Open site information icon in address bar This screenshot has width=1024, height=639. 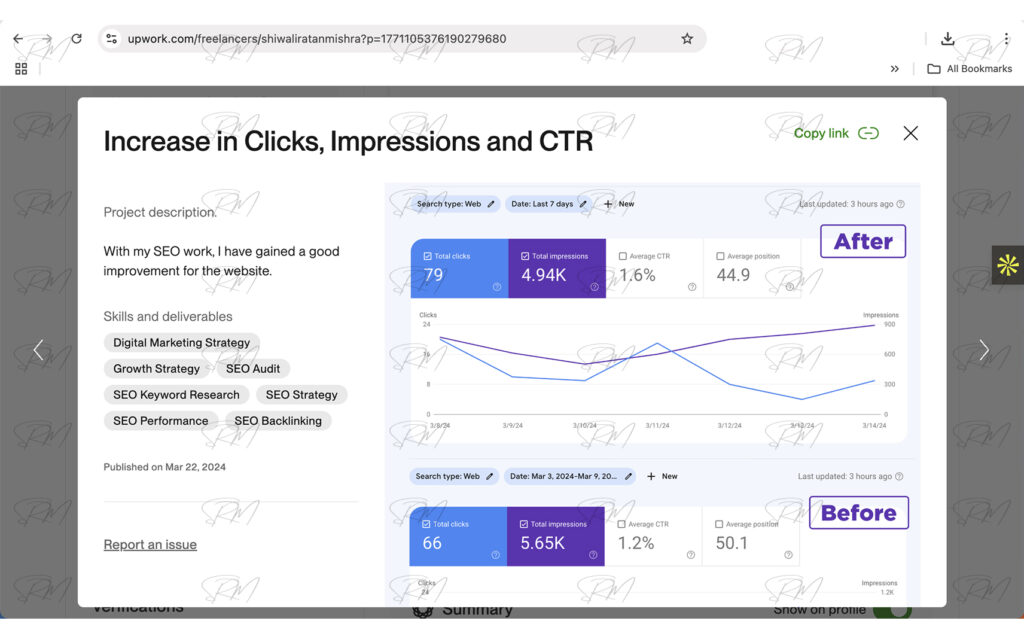112,39
